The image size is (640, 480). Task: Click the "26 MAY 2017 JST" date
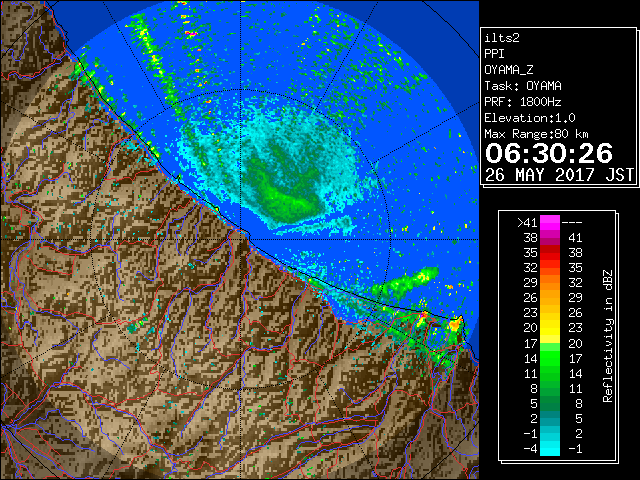560,175
